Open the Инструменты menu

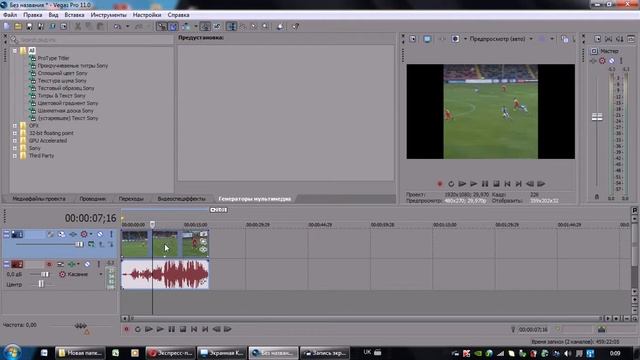109,15
